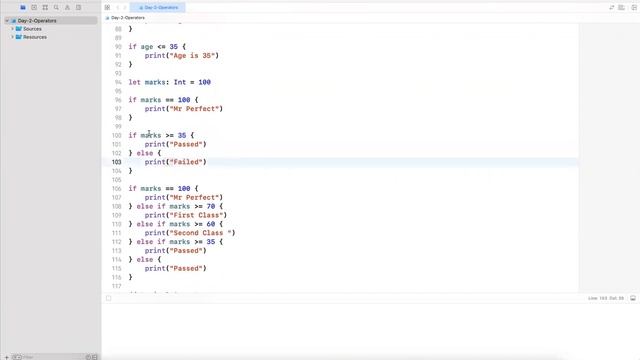Open the Issue navigator warning icon

coord(67,7)
